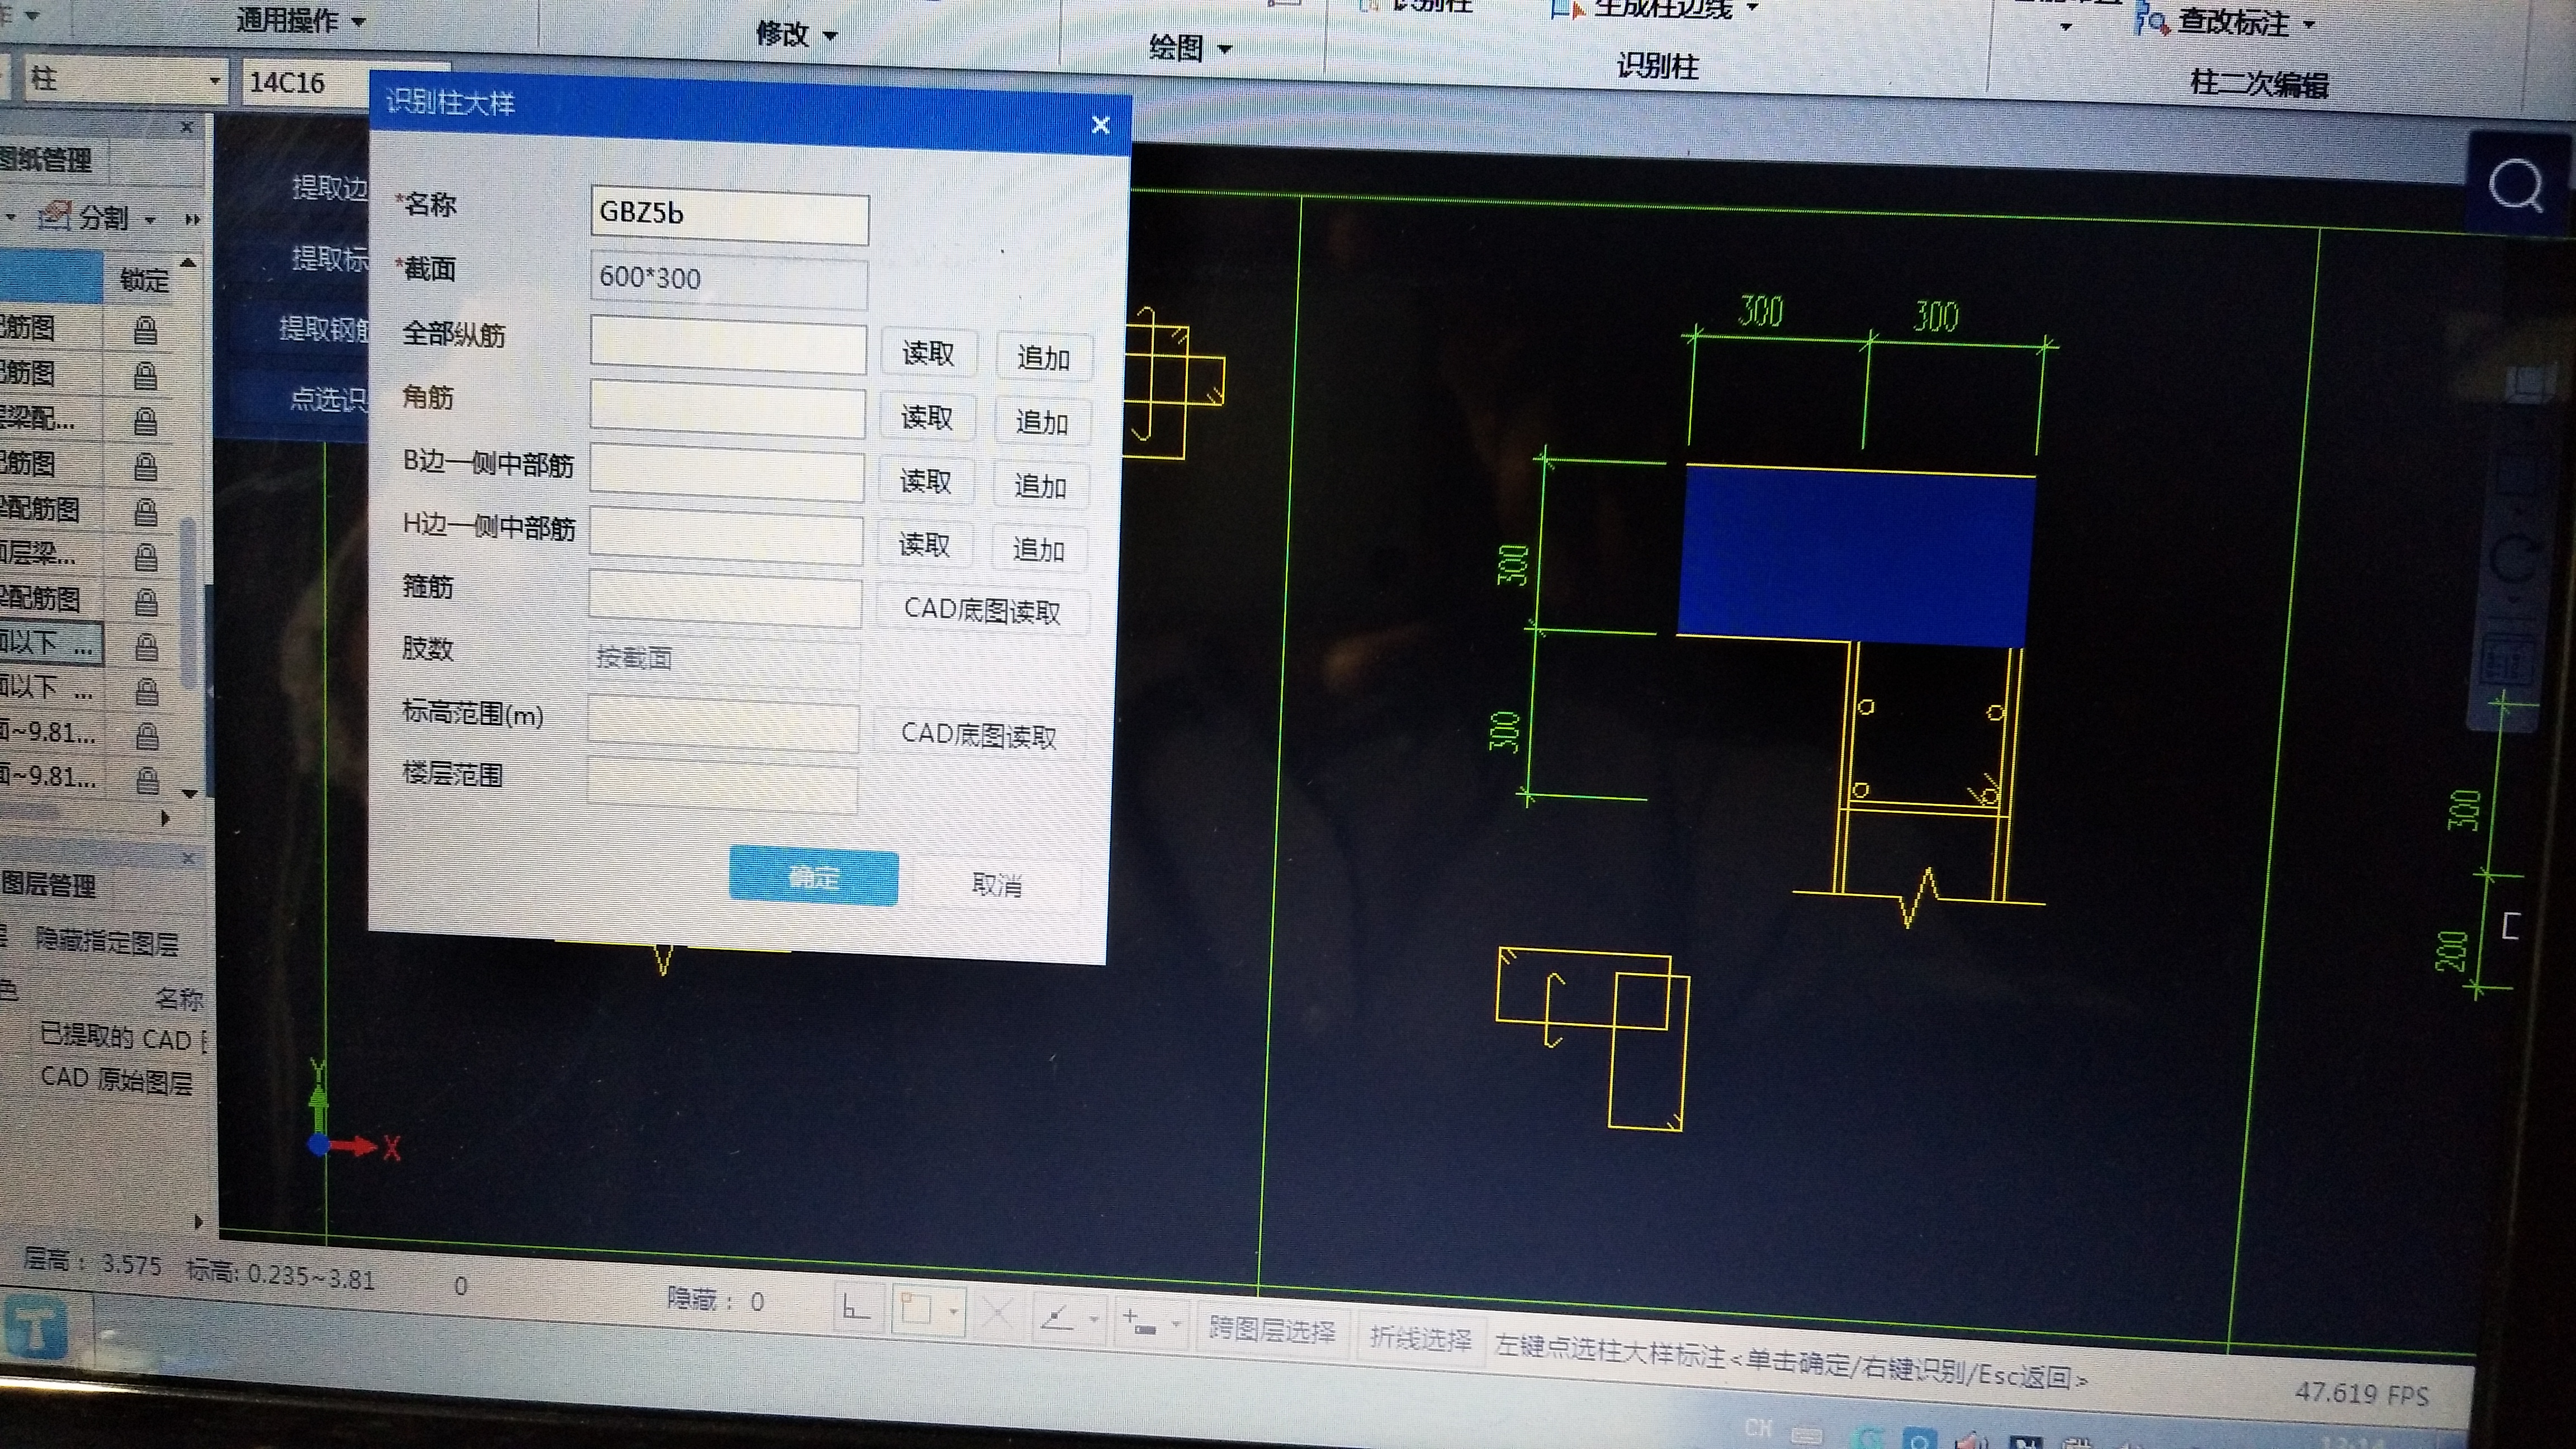The height and width of the screenshot is (1449, 2576).
Task: Click the magnifier search icon at top right
Action: point(2515,185)
